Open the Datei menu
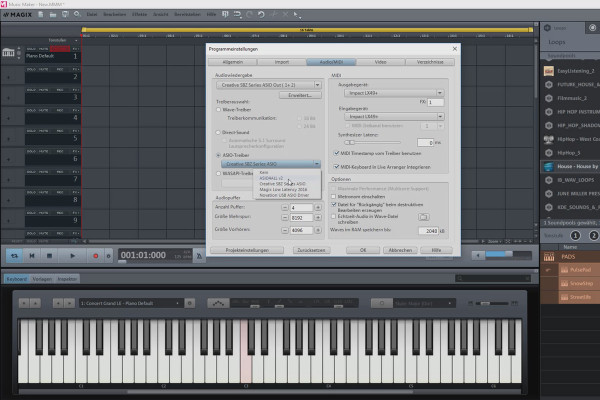This screenshot has width=600, height=400. (92, 15)
